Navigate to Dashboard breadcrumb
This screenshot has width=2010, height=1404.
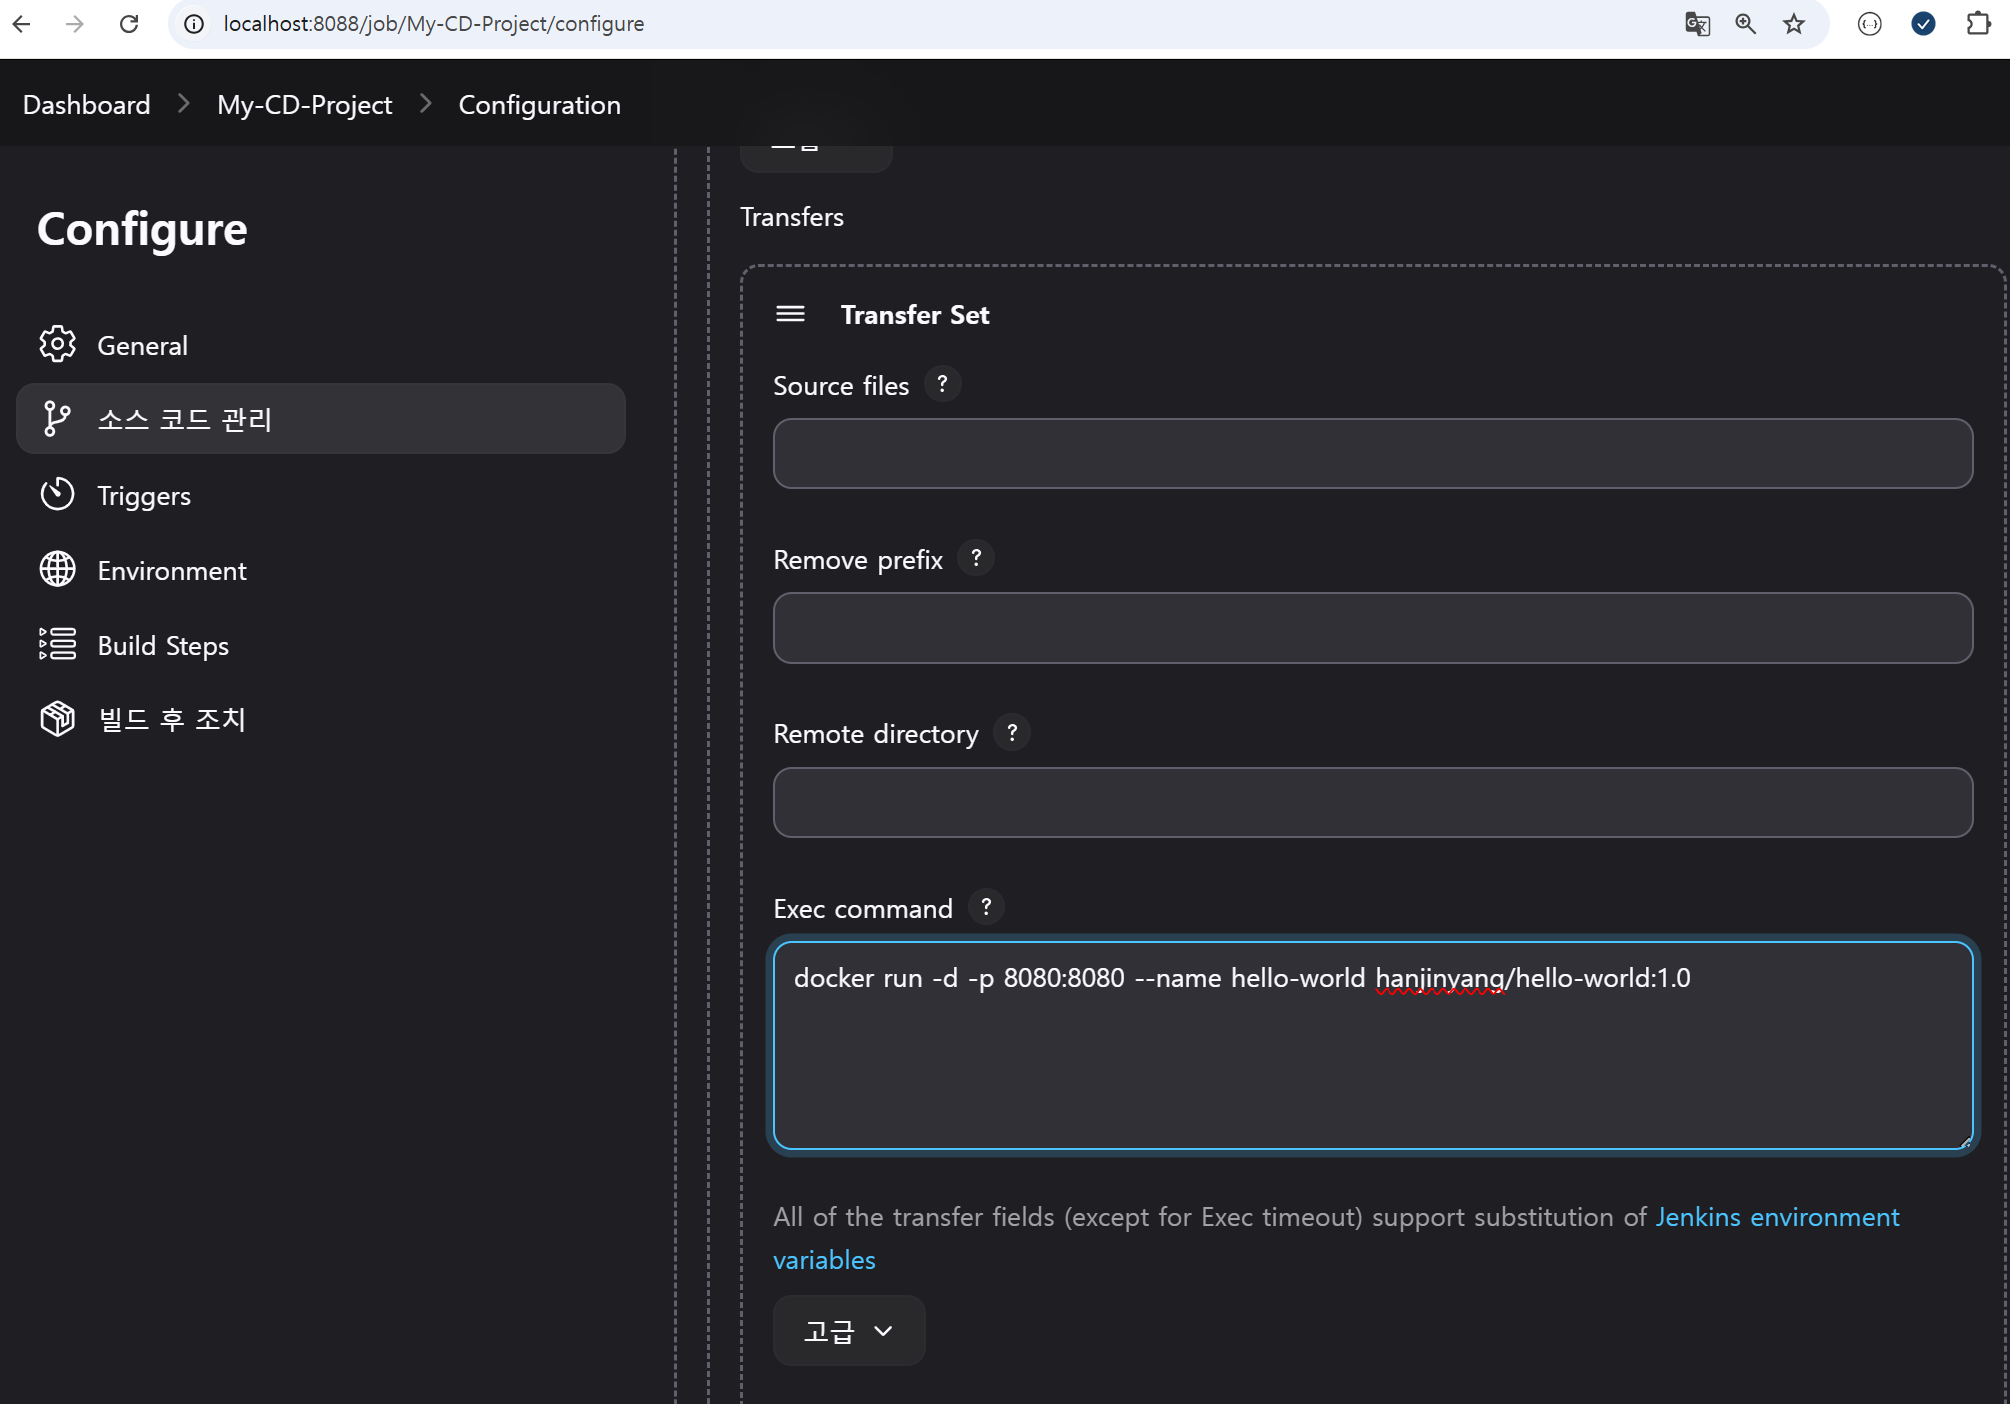[86, 105]
